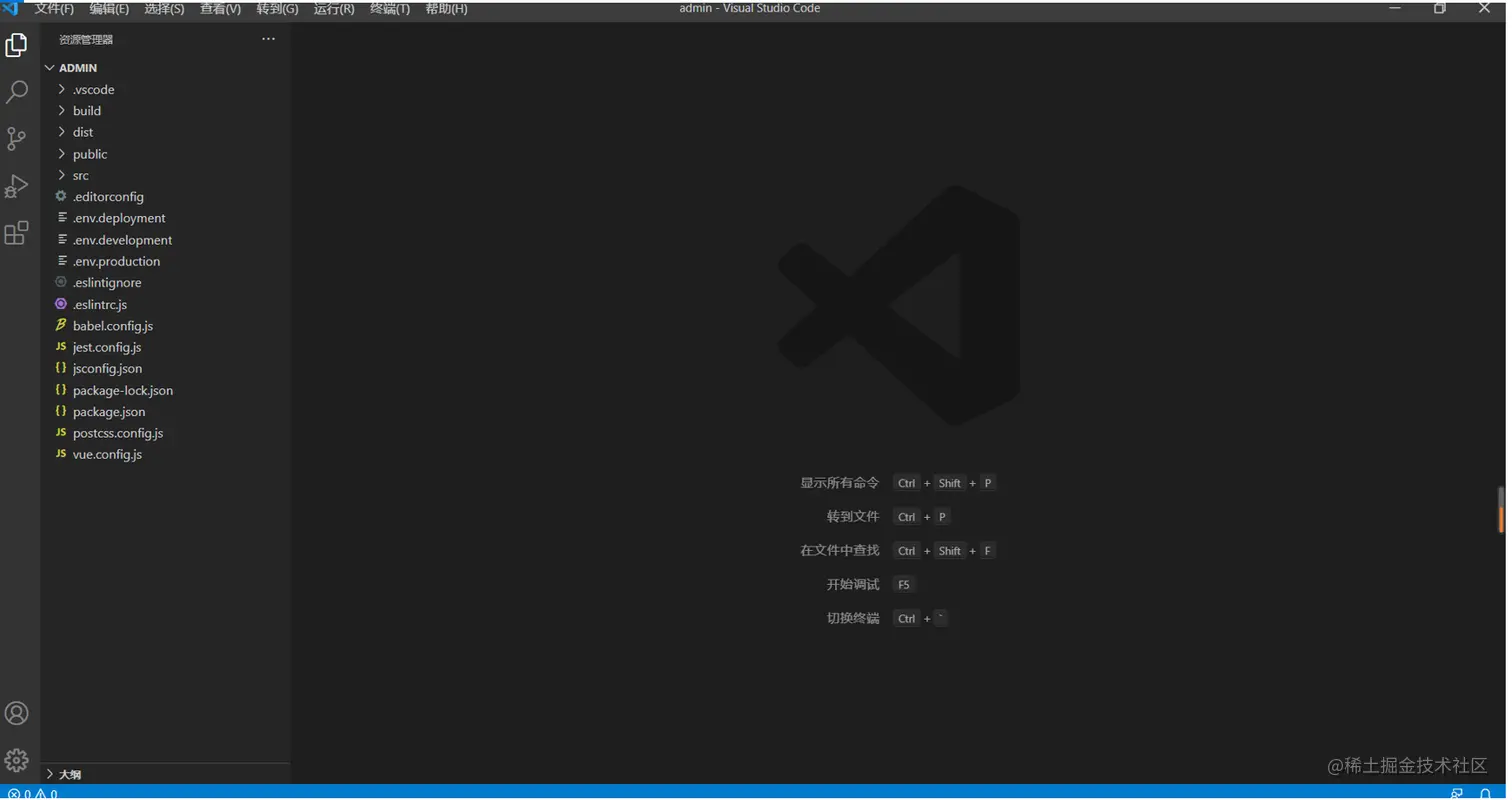This screenshot has width=1512, height=800.
Task: Open the jest.config.js file
Action: point(165,347)
